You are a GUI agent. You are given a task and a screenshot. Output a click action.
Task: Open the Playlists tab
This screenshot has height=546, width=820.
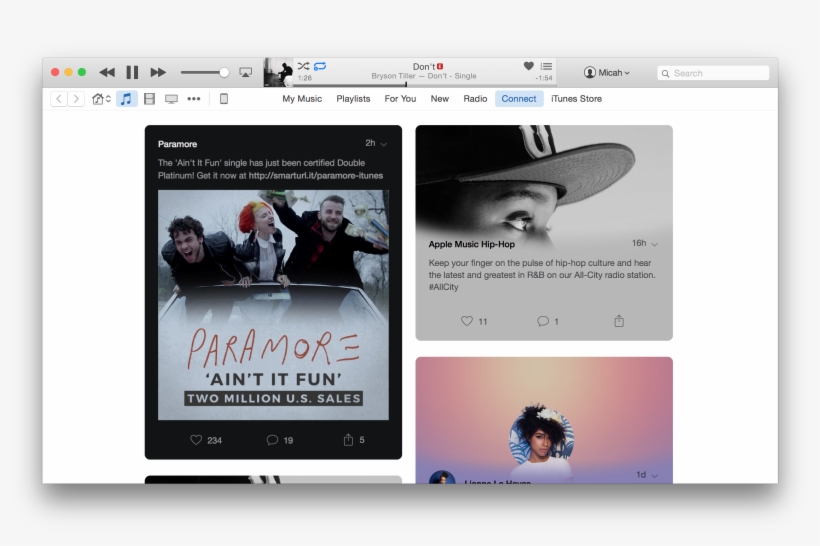(353, 99)
